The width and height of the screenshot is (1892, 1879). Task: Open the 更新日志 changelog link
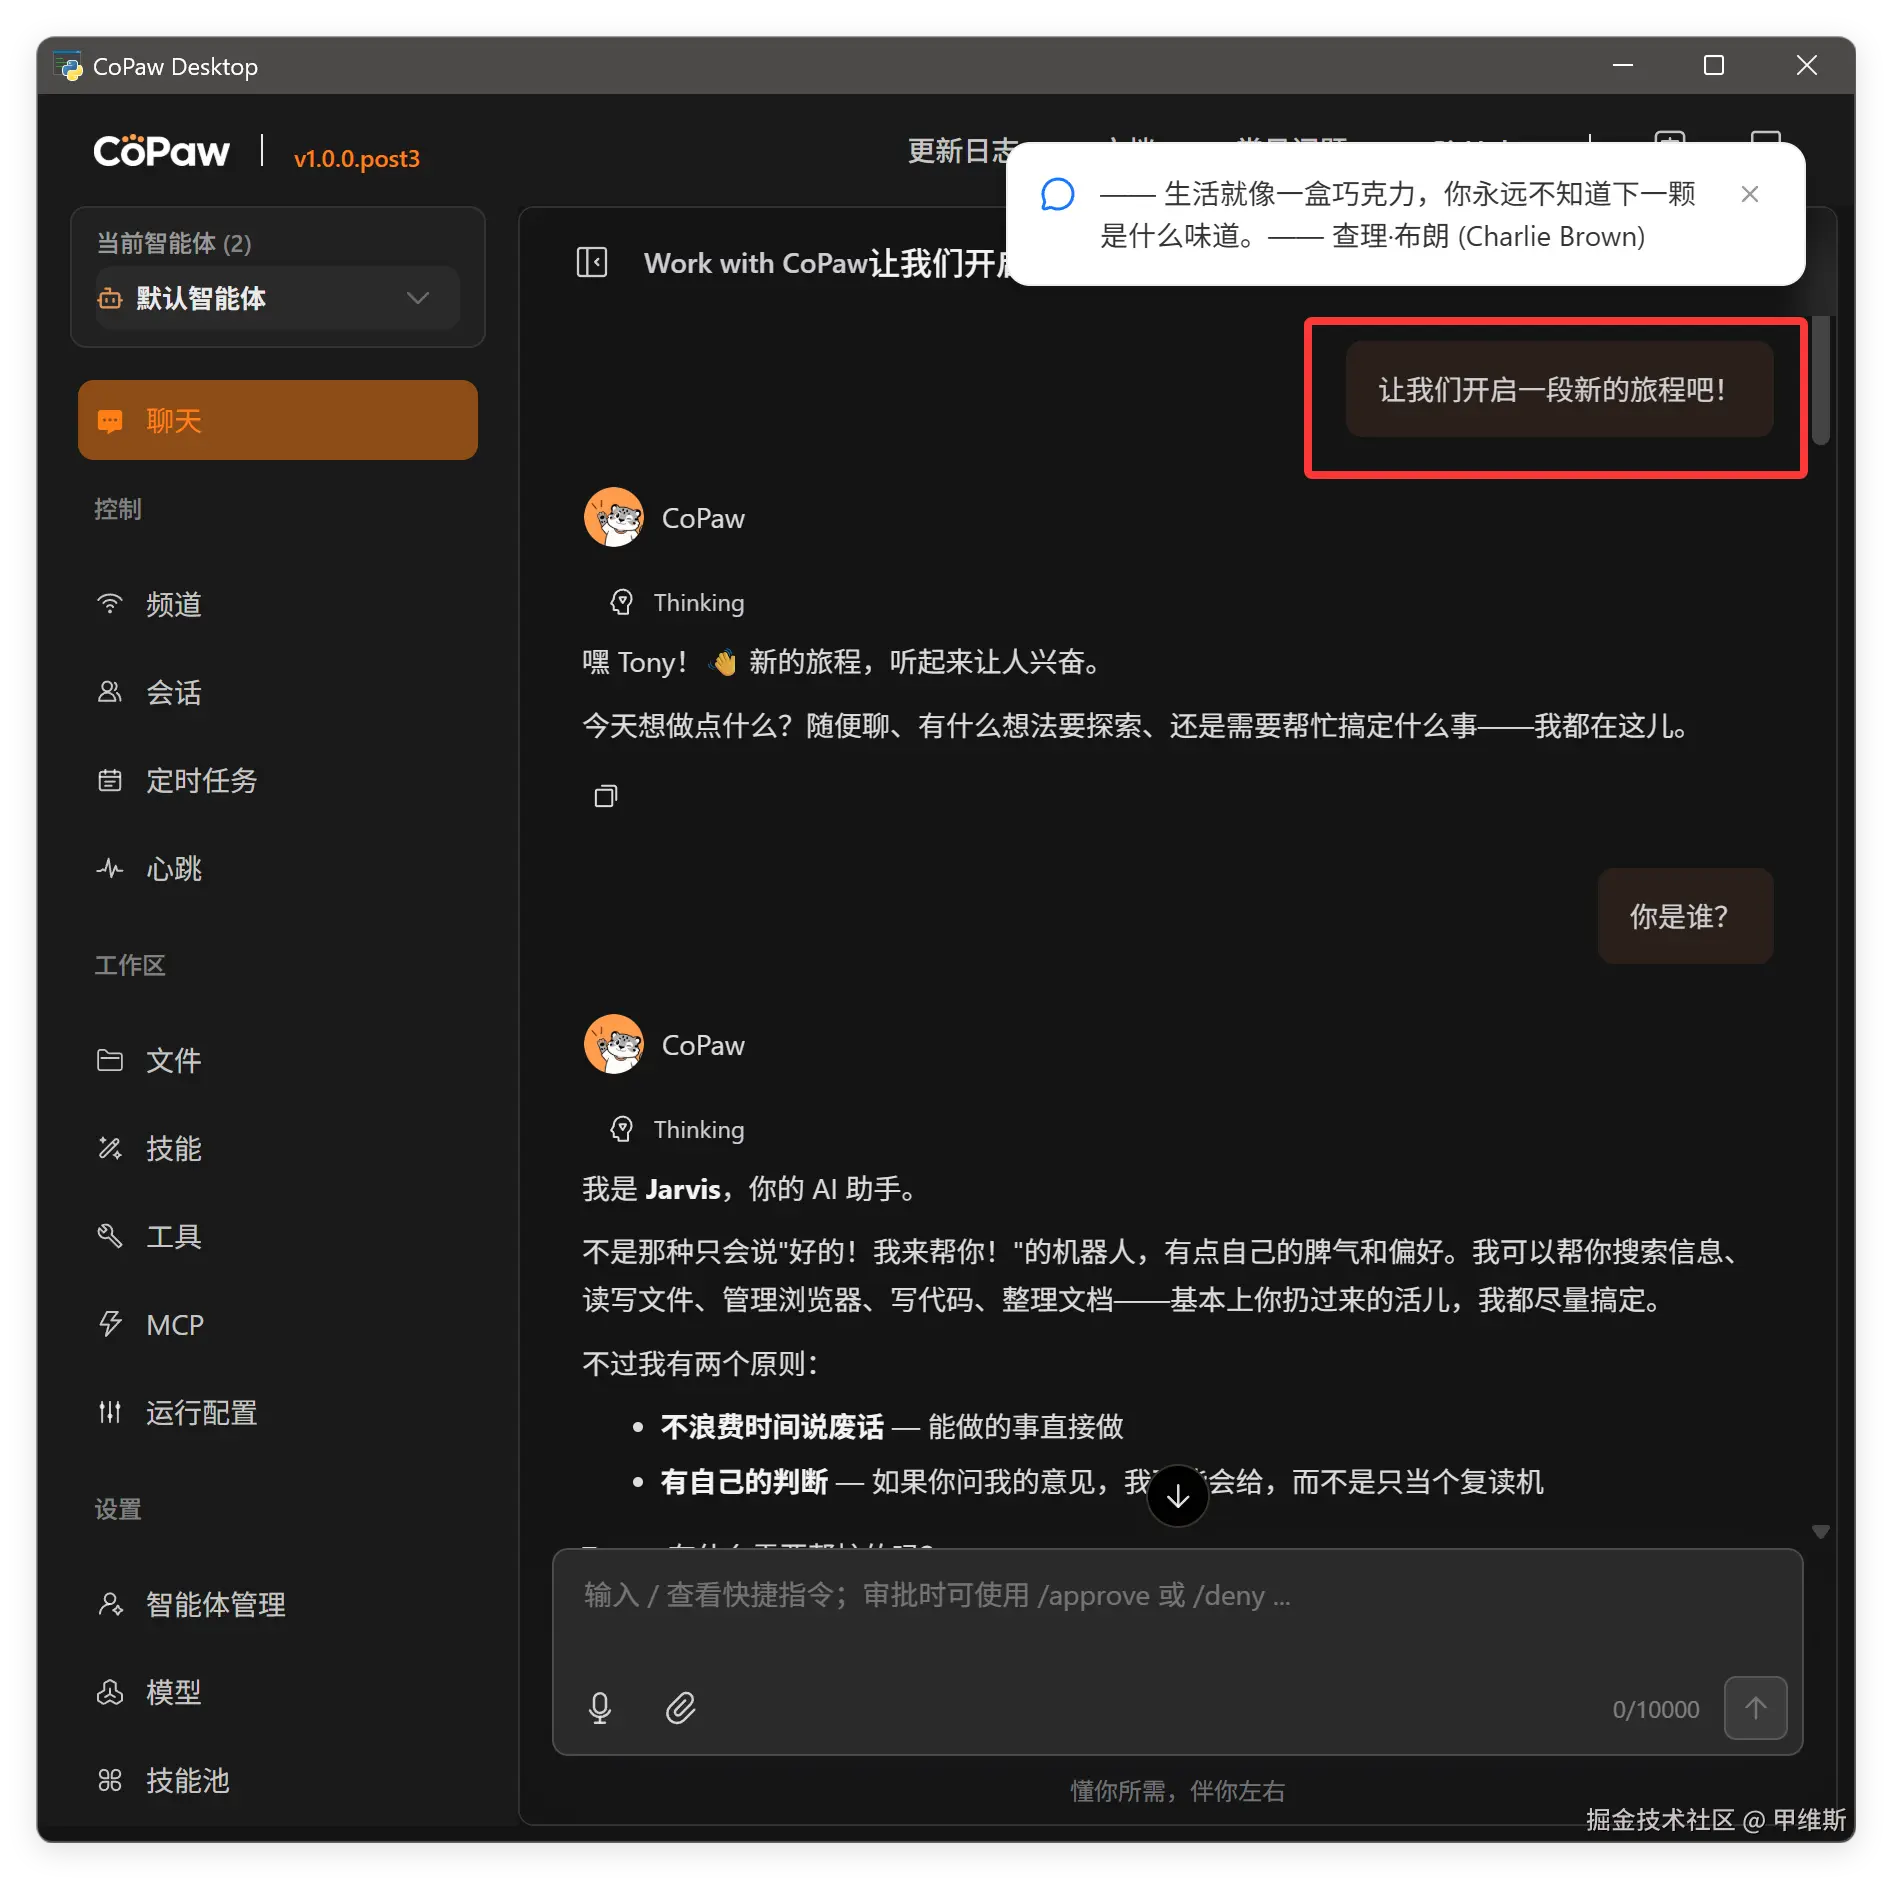point(962,151)
